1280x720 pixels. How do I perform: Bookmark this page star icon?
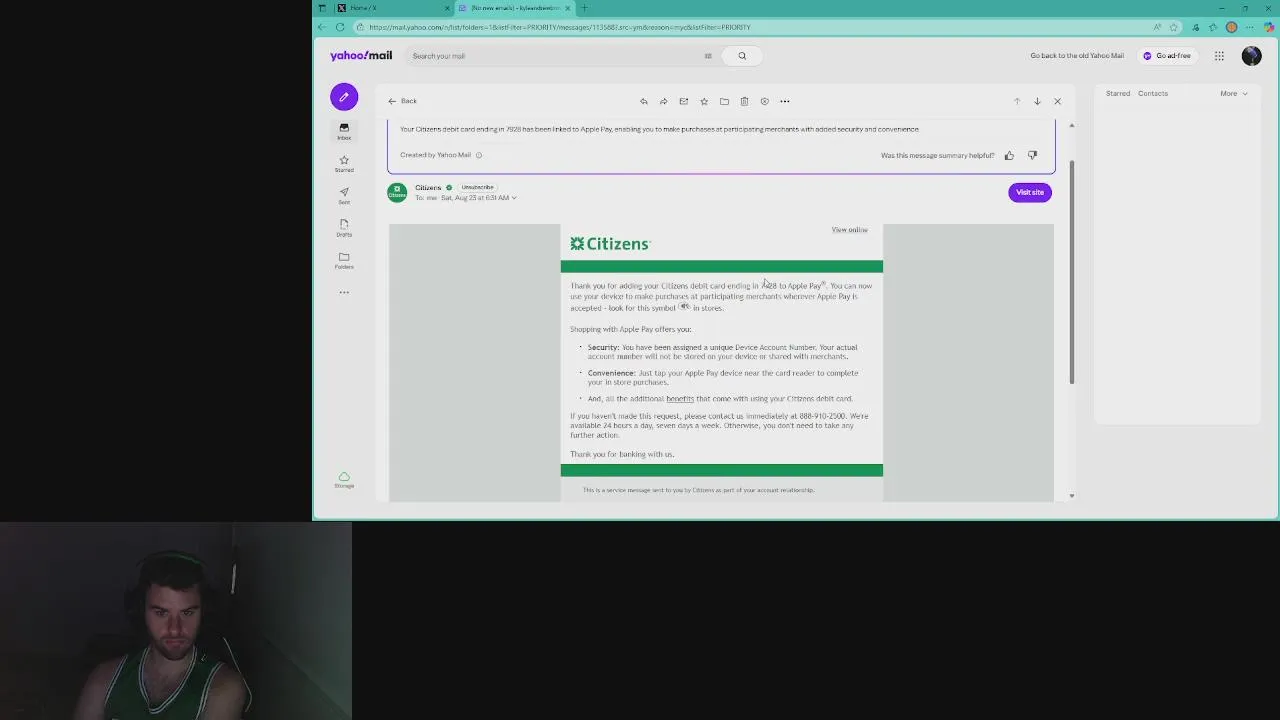(x=1174, y=27)
